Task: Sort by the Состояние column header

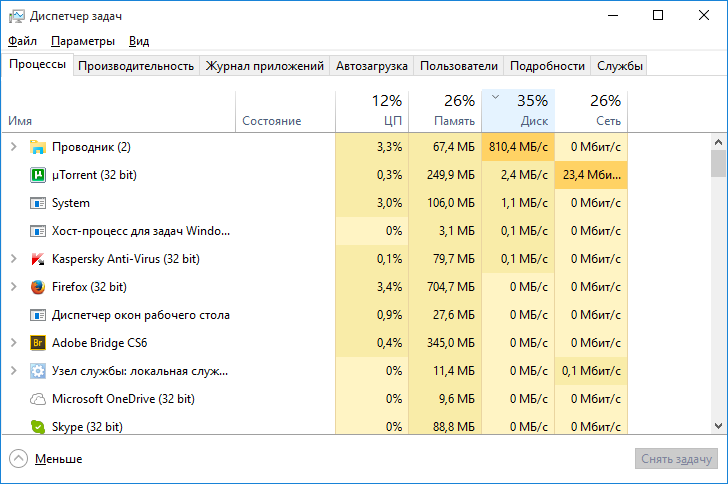Action: [286, 111]
